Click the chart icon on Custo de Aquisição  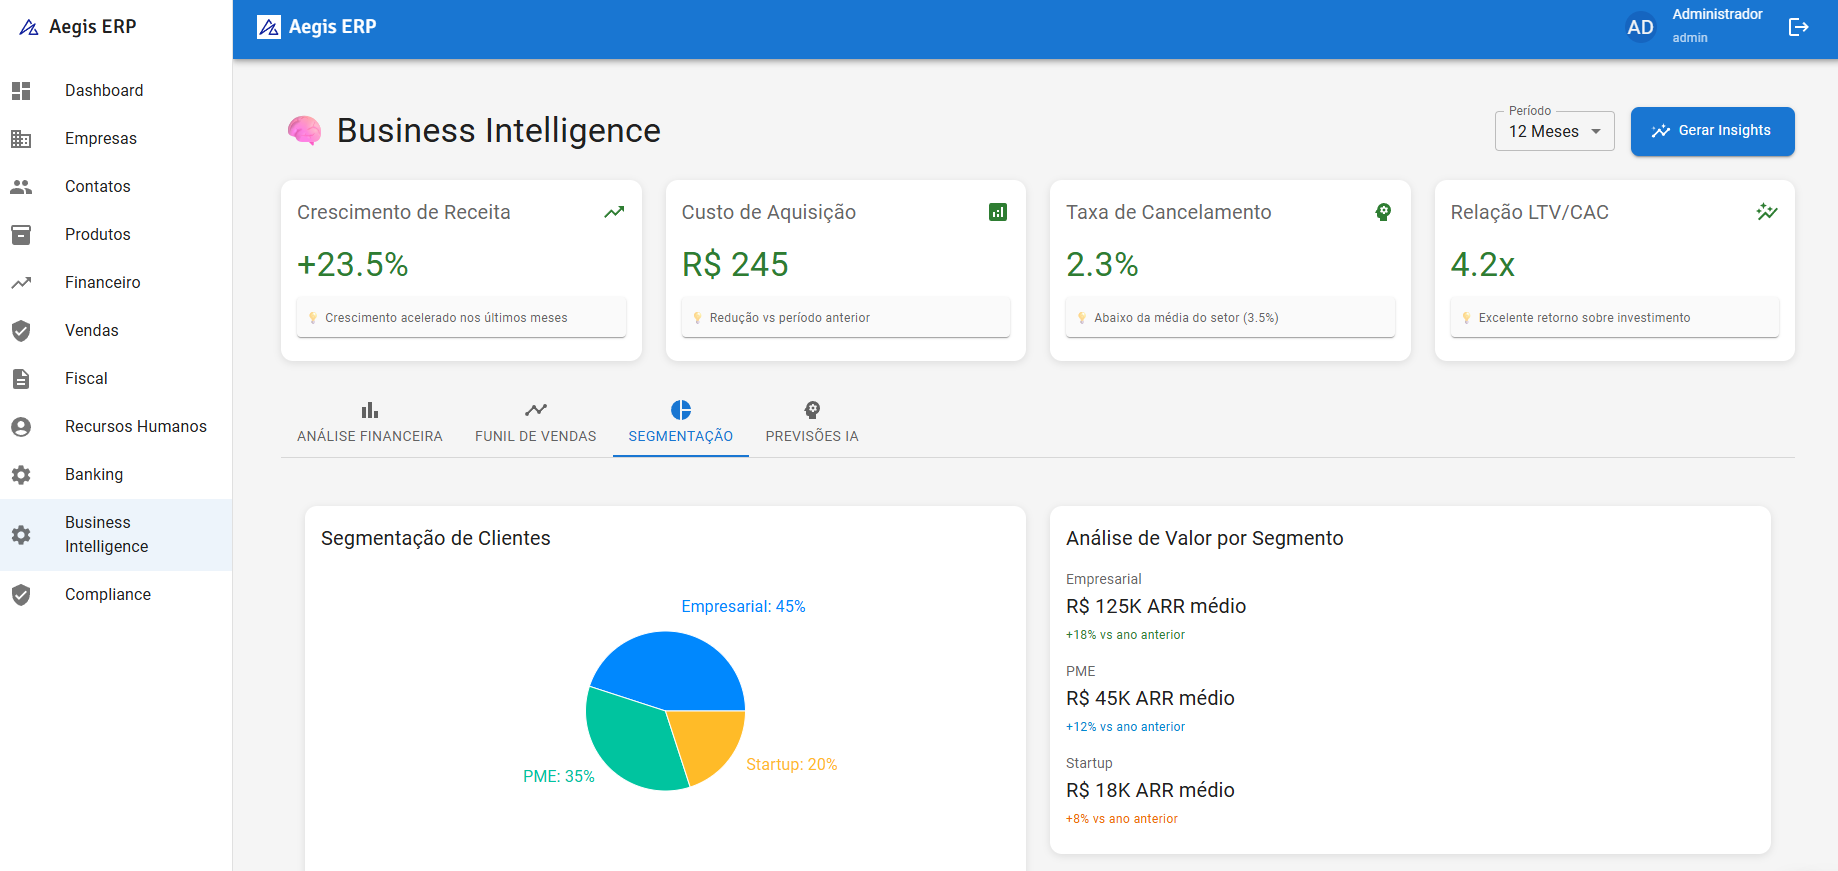point(998,212)
